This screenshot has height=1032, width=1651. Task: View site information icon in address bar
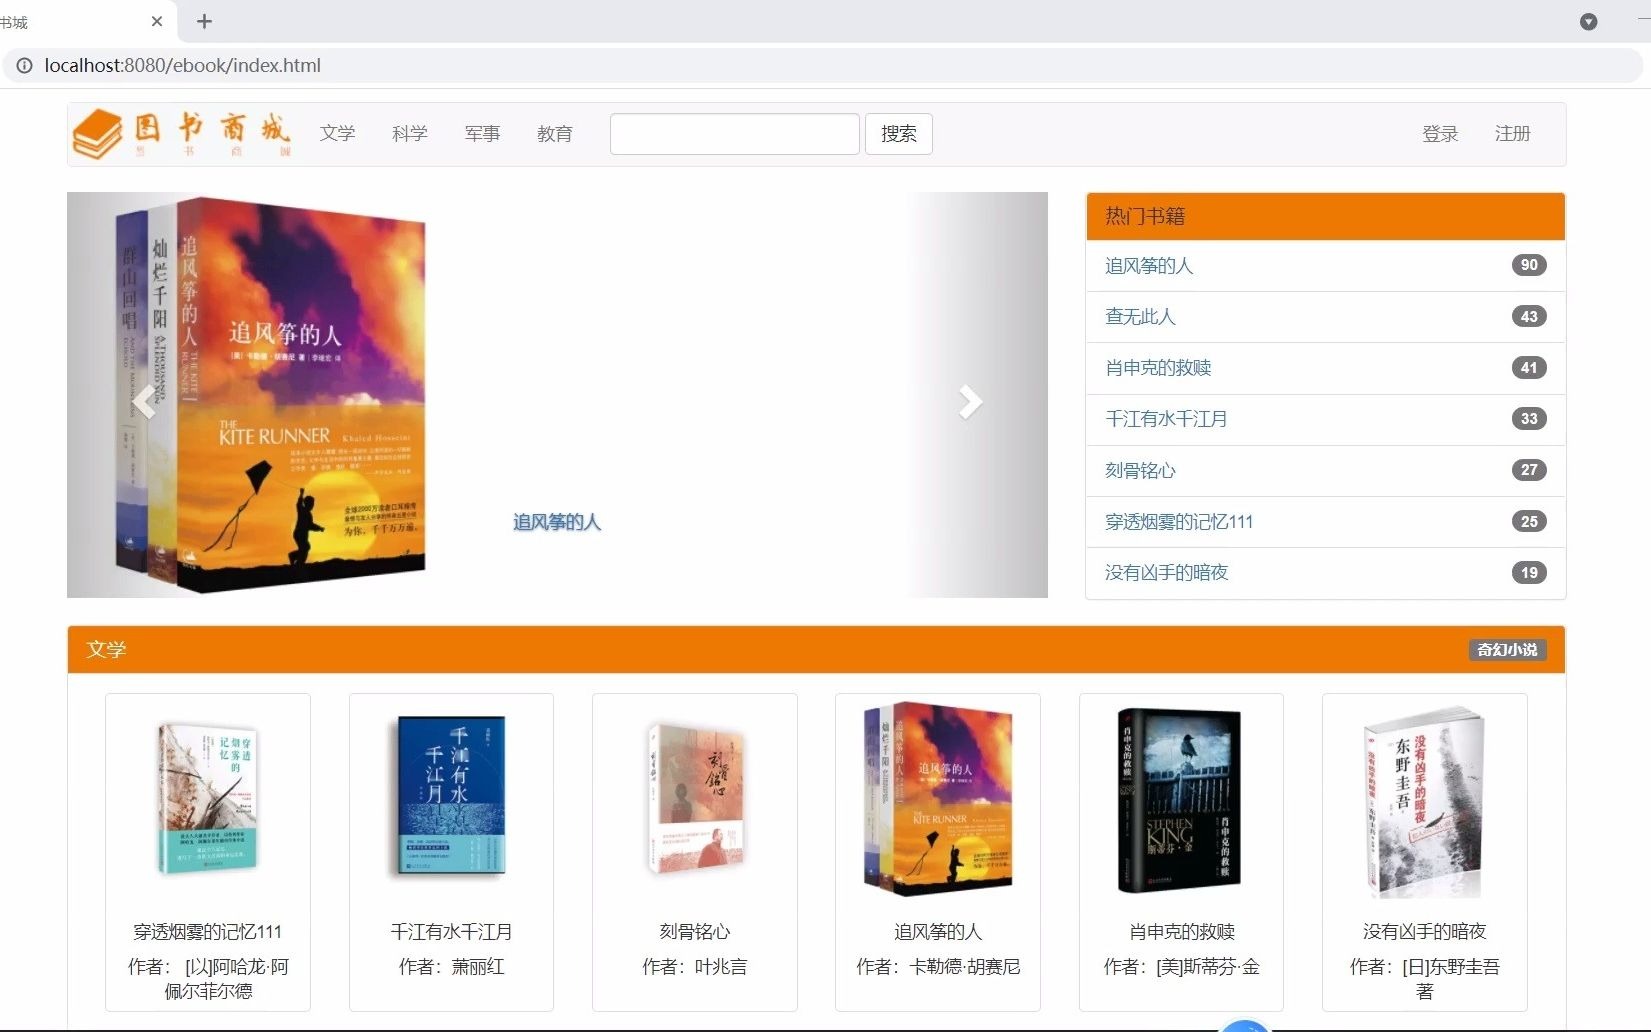[x=23, y=65]
